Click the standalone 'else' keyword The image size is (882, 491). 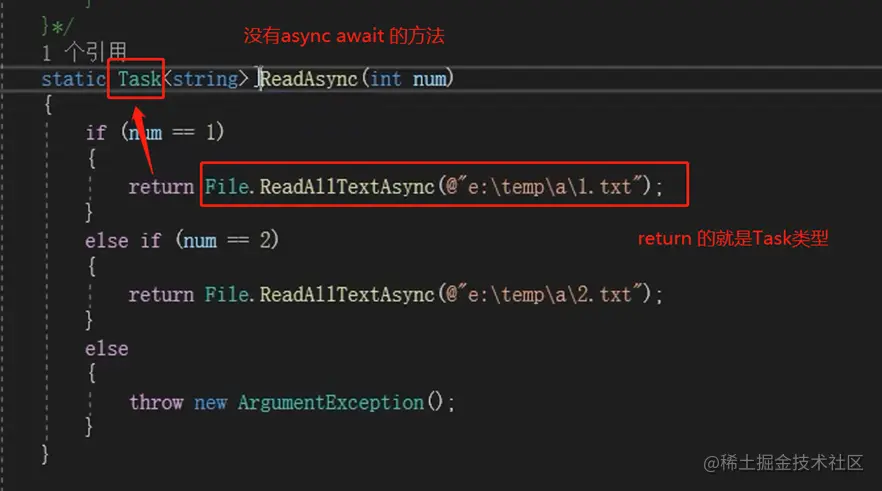click(x=107, y=349)
